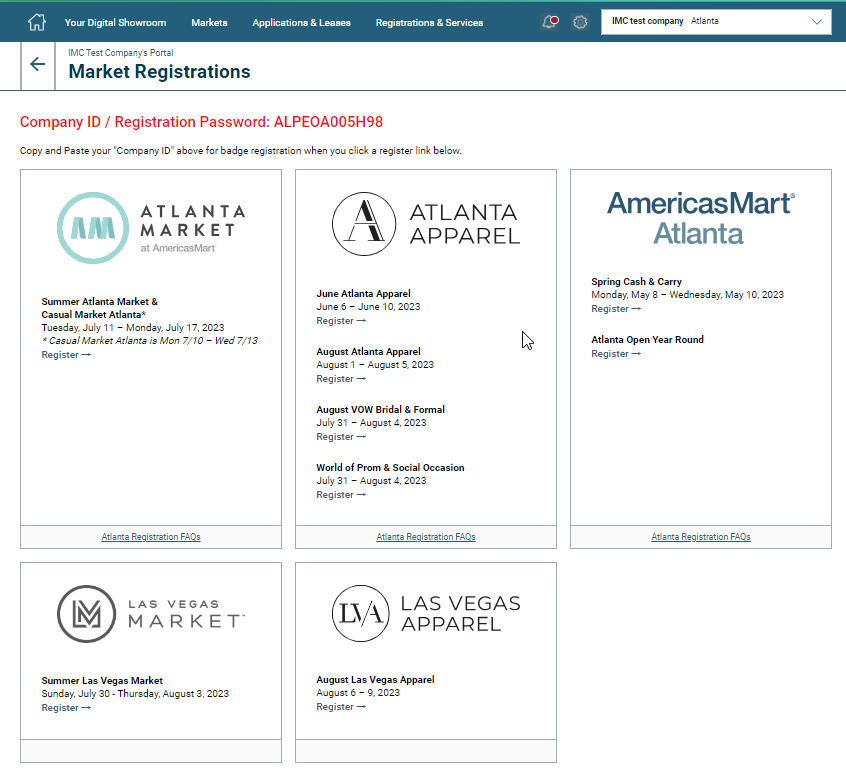
Task: Click the August 6 – 9, 2023 date
Action: tap(358, 692)
